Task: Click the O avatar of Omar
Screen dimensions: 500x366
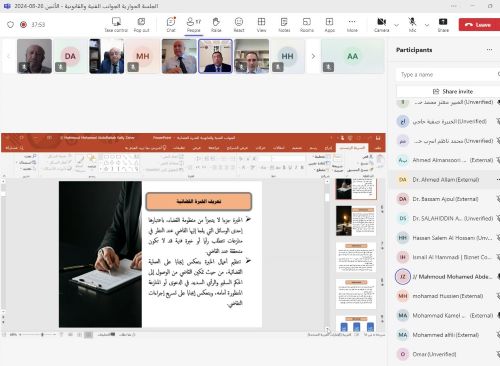Action: [x=403, y=354]
